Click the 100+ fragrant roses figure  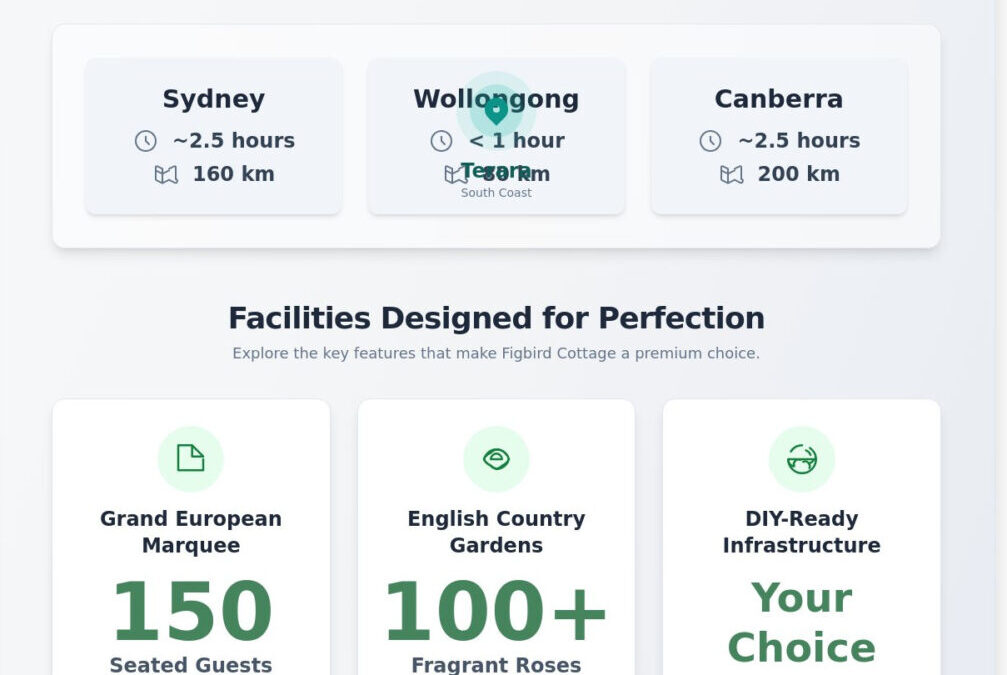pos(496,612)
